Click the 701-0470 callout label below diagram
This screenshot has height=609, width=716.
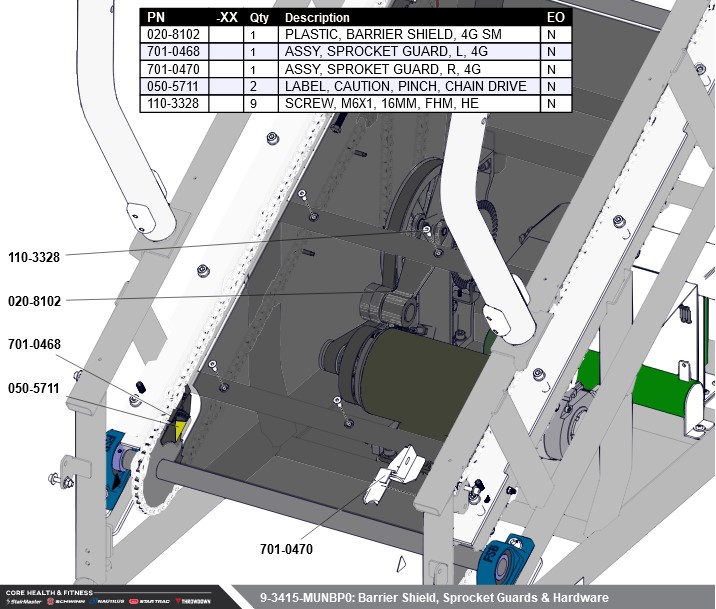[286, 549]
